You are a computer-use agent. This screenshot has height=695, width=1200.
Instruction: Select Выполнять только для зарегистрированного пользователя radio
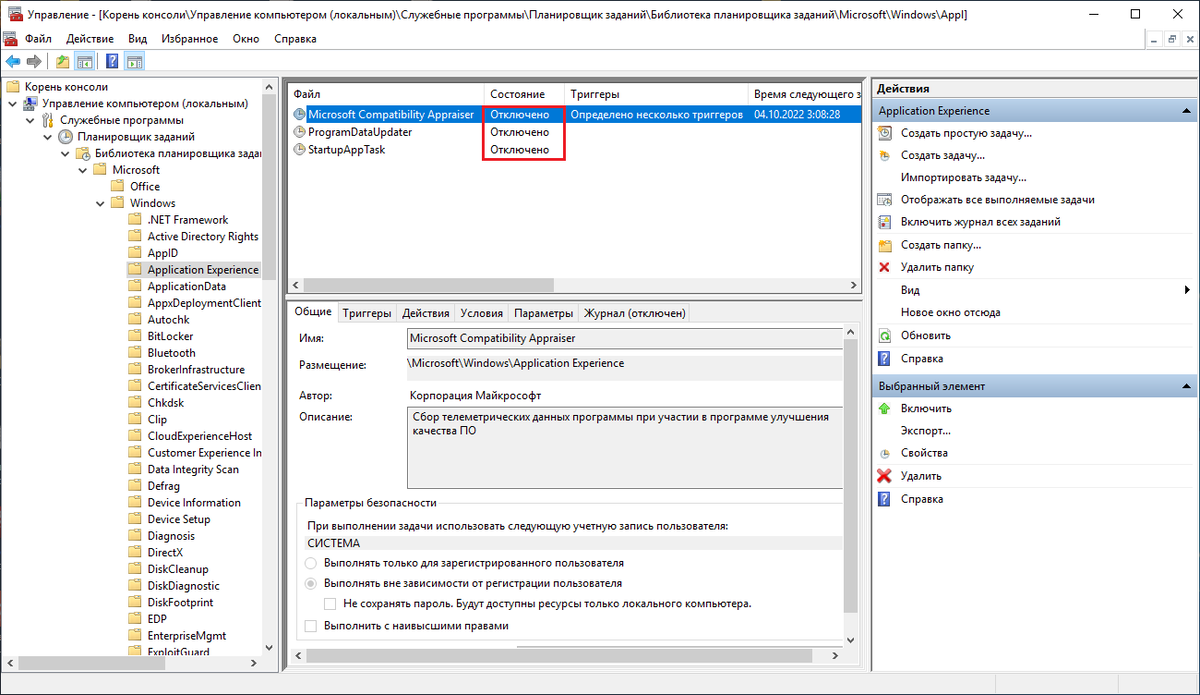[x=311, y=563]
